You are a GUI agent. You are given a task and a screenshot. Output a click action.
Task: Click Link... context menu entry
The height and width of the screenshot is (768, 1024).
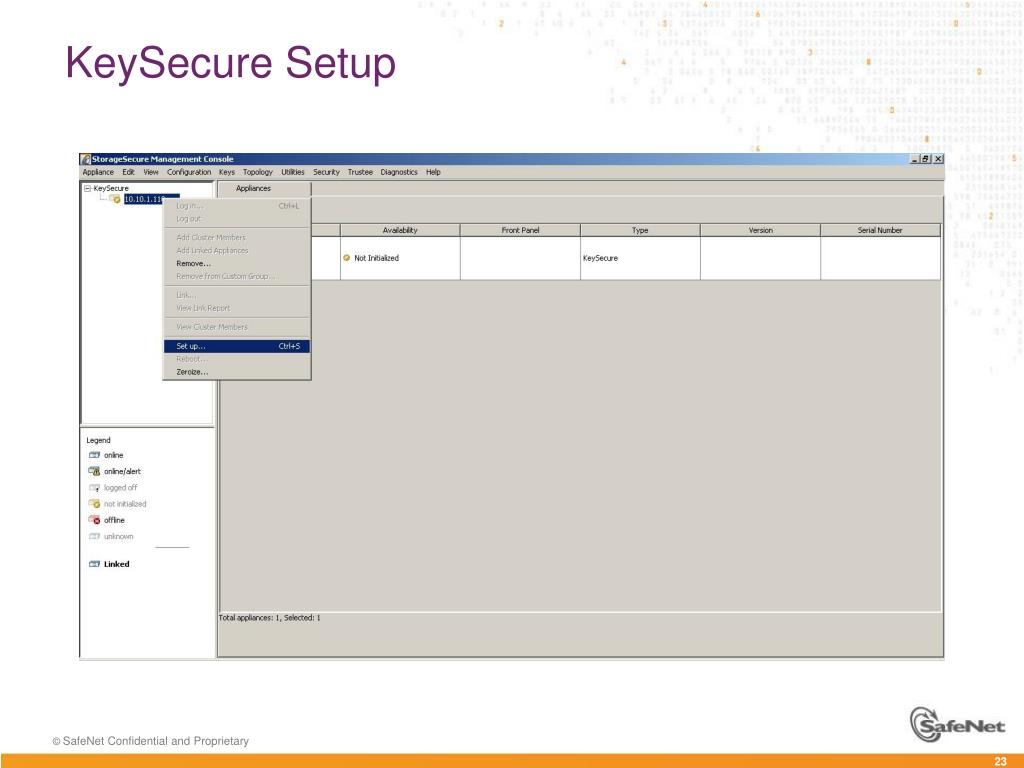coord(236,295)
